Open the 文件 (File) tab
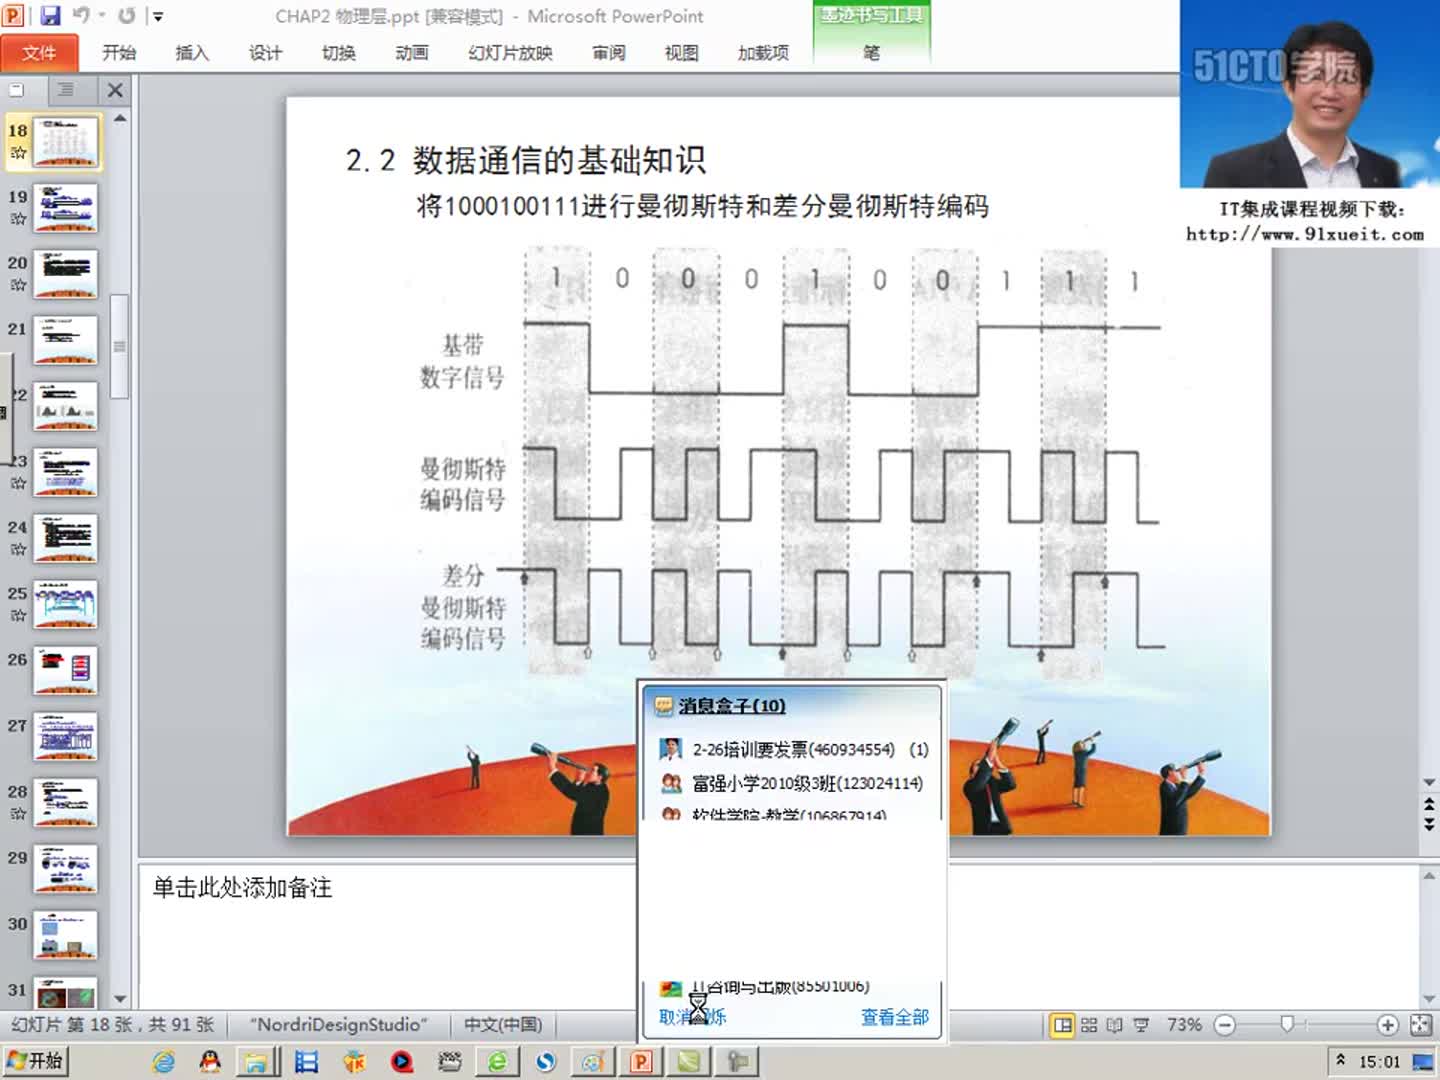 tap(39, 53)
